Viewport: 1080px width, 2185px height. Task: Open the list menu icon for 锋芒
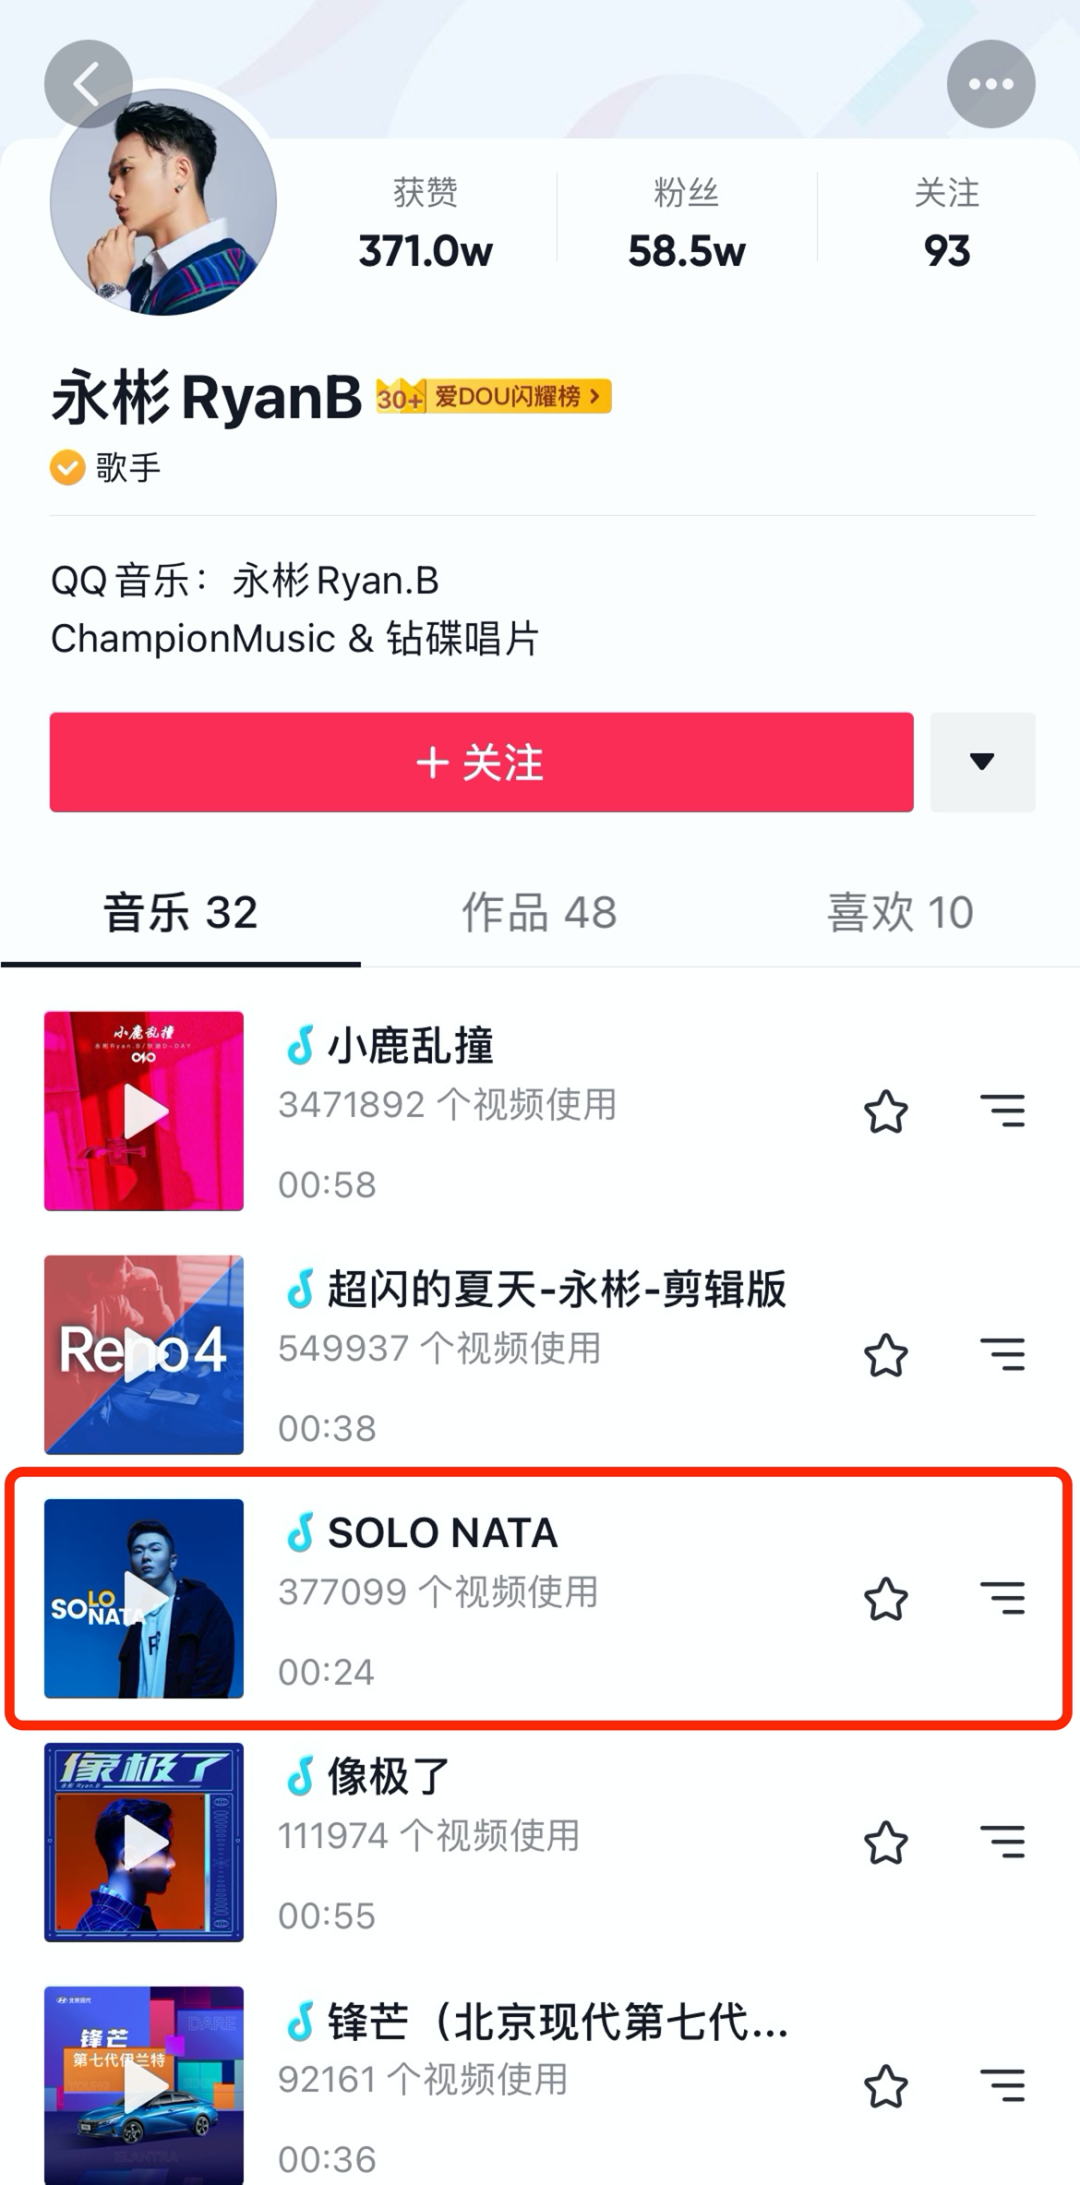tap(1002, 2086)
